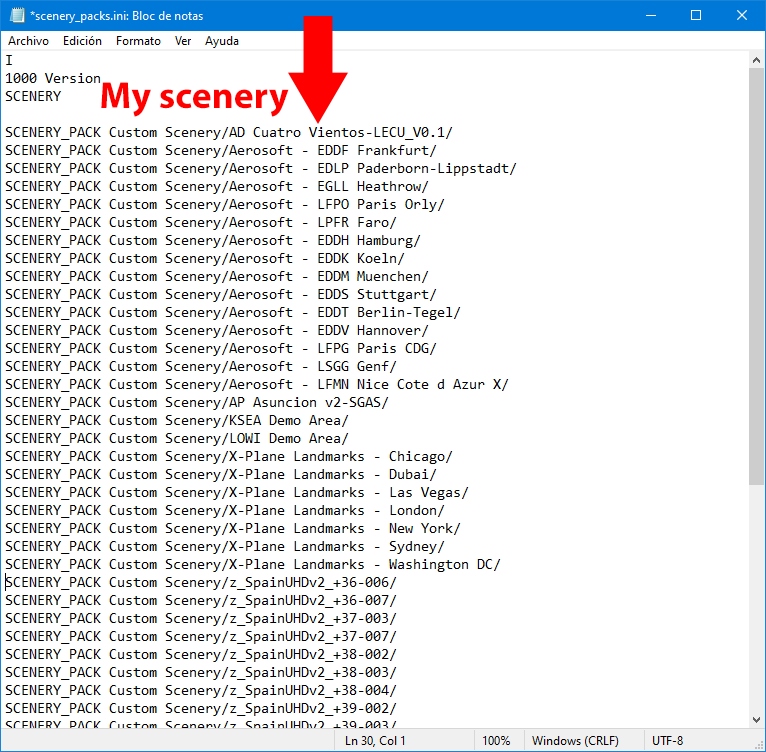Viewport: 766px width, 752px height.
Task: Click the AD Cuatro Vientos-LECU_V0.1 line
Action: [x=229, y=132]
